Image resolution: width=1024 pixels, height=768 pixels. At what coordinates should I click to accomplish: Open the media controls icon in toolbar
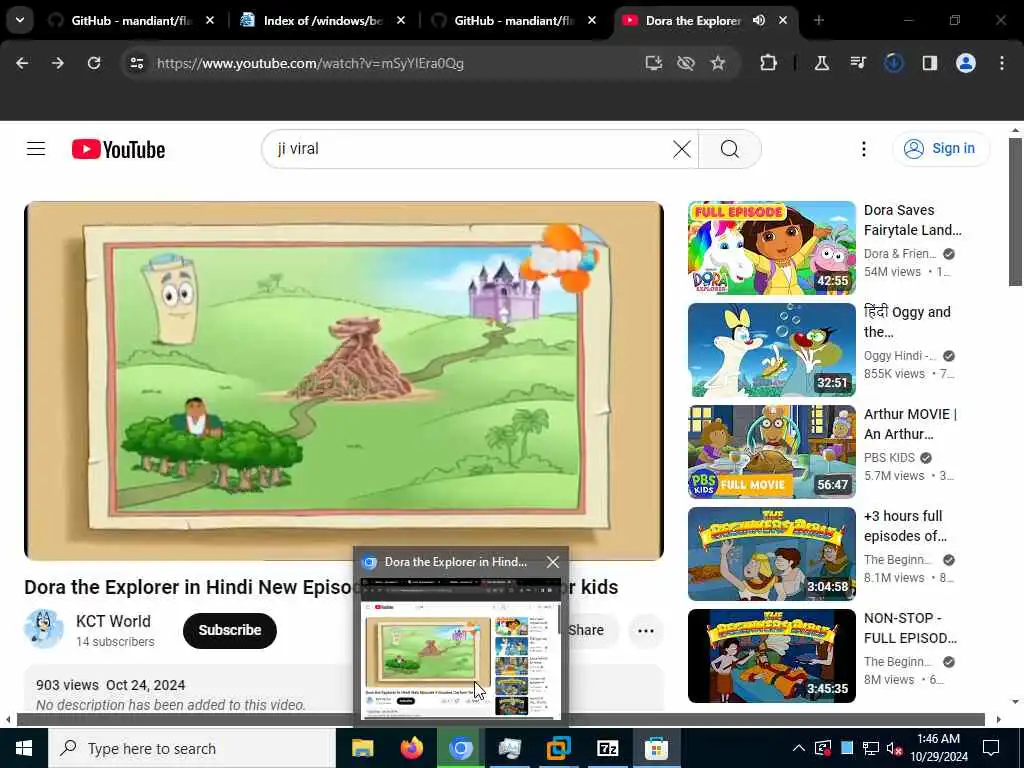[x=857, y=63]
